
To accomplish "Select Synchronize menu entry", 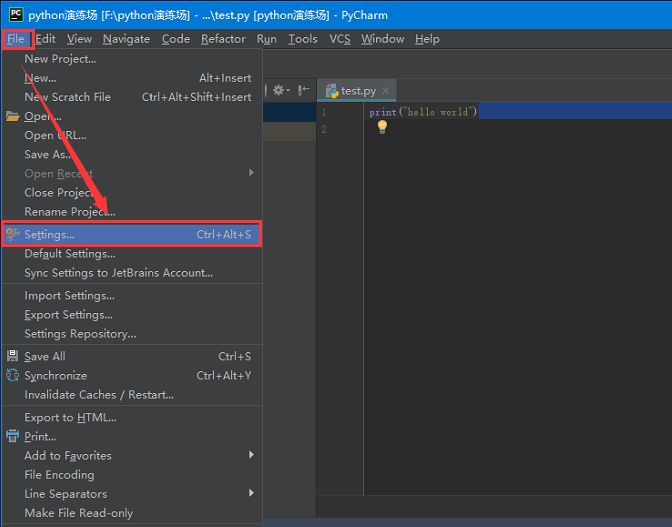I will pyautogui.click(x=132, y=375).
